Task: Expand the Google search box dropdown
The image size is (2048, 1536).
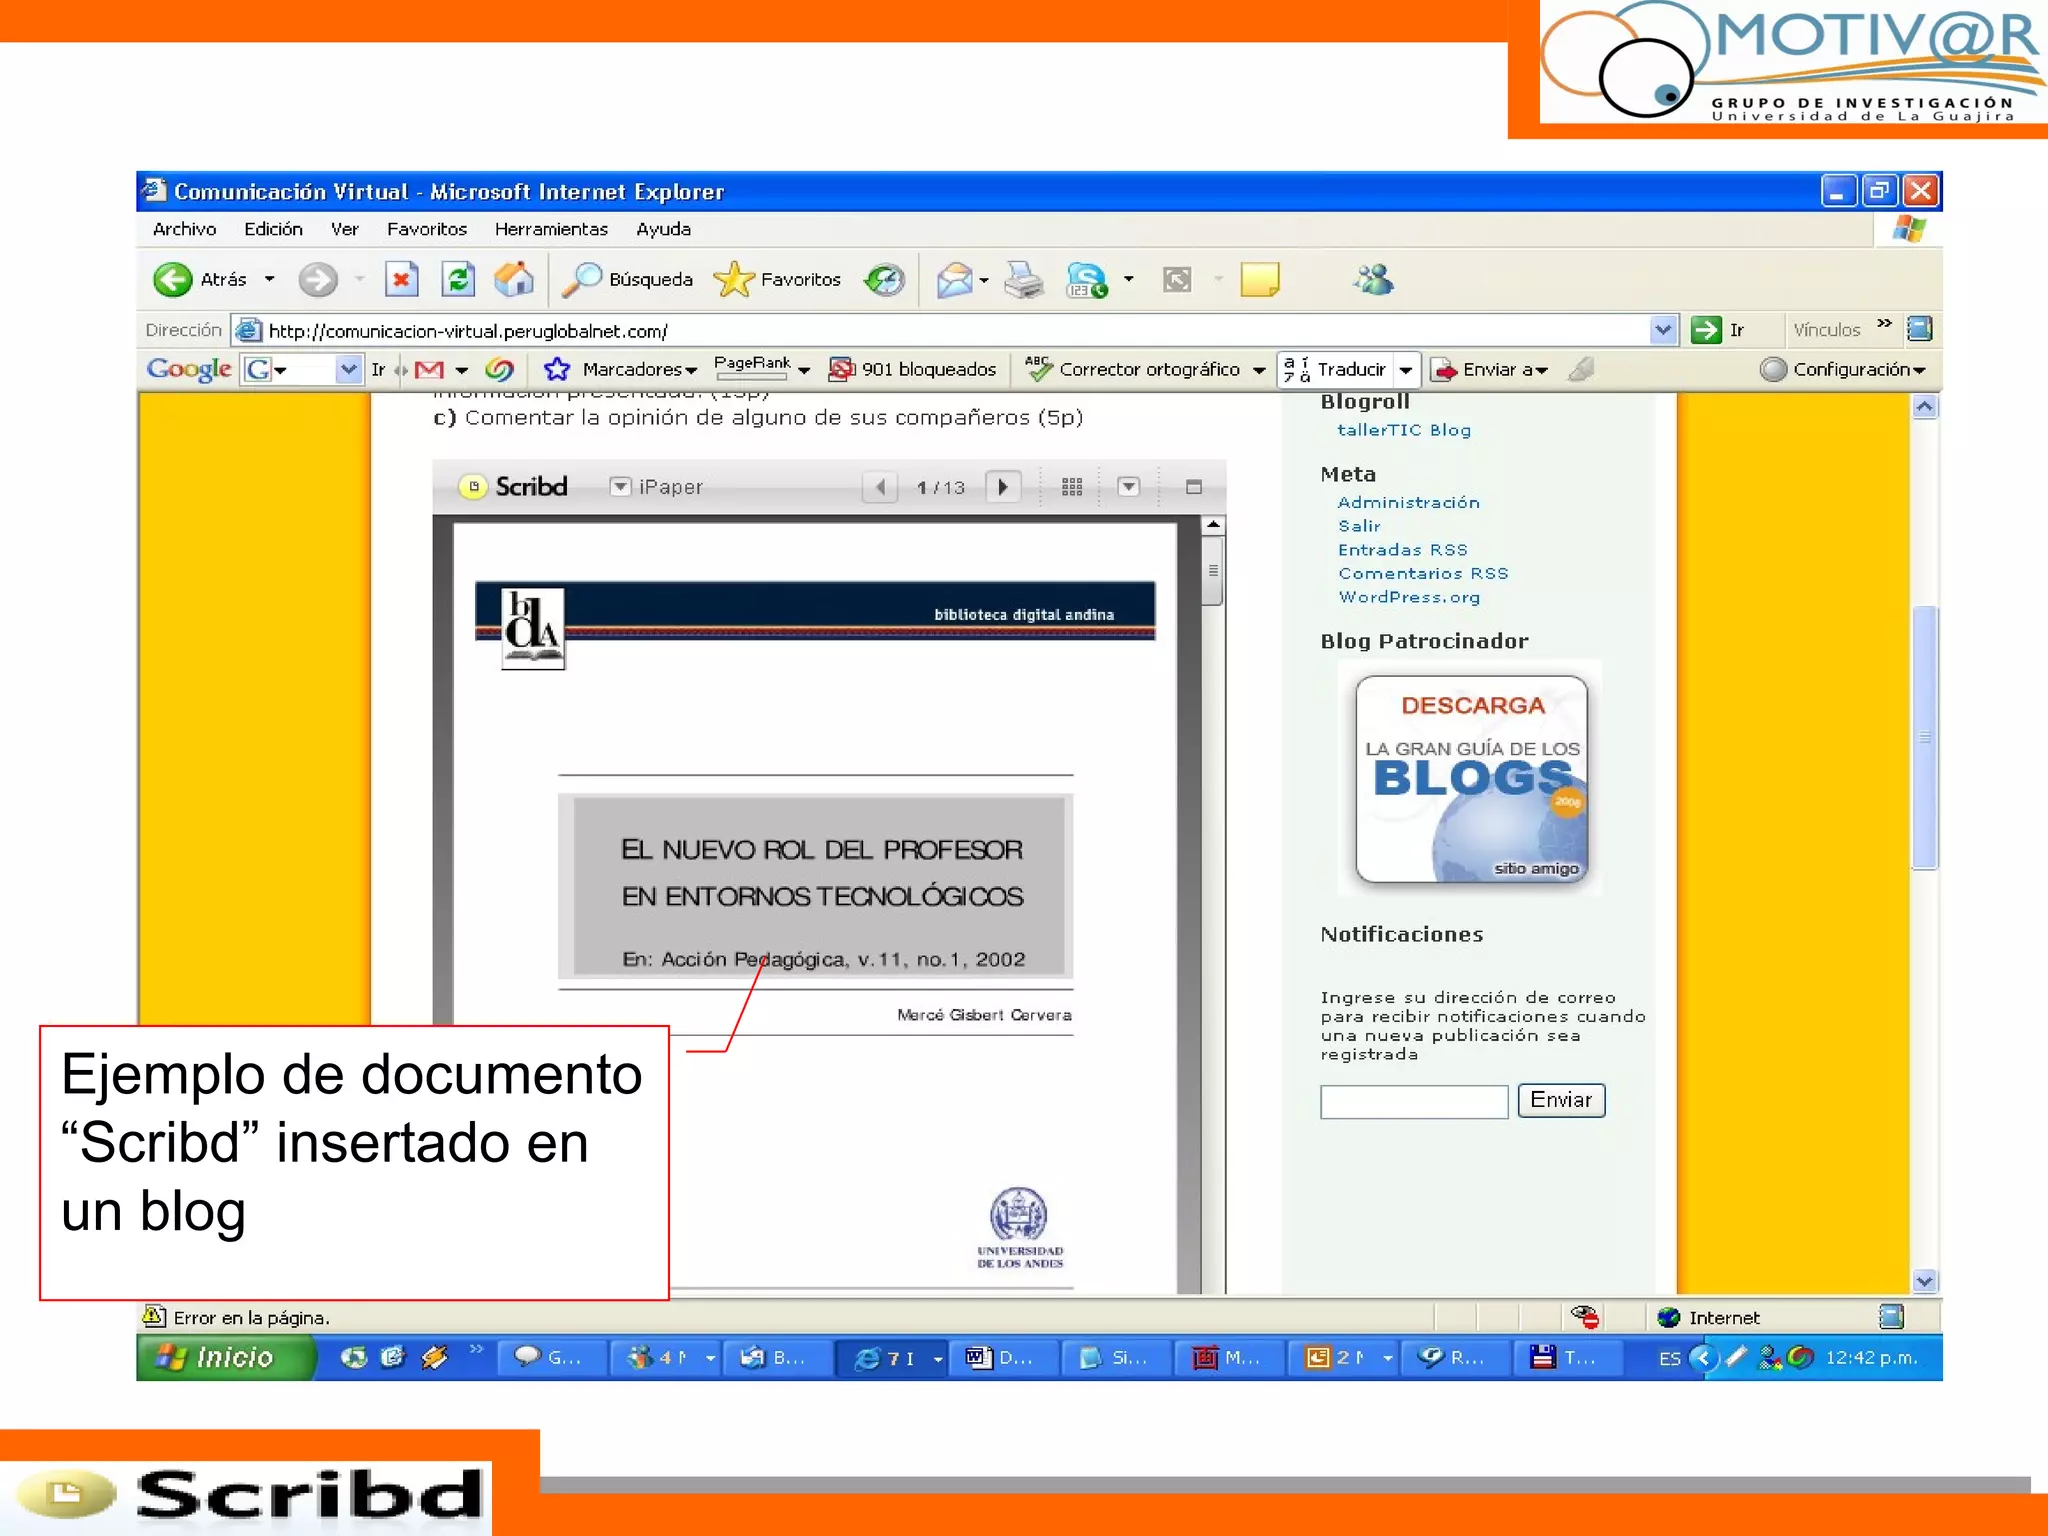Action: coord(348,369)
